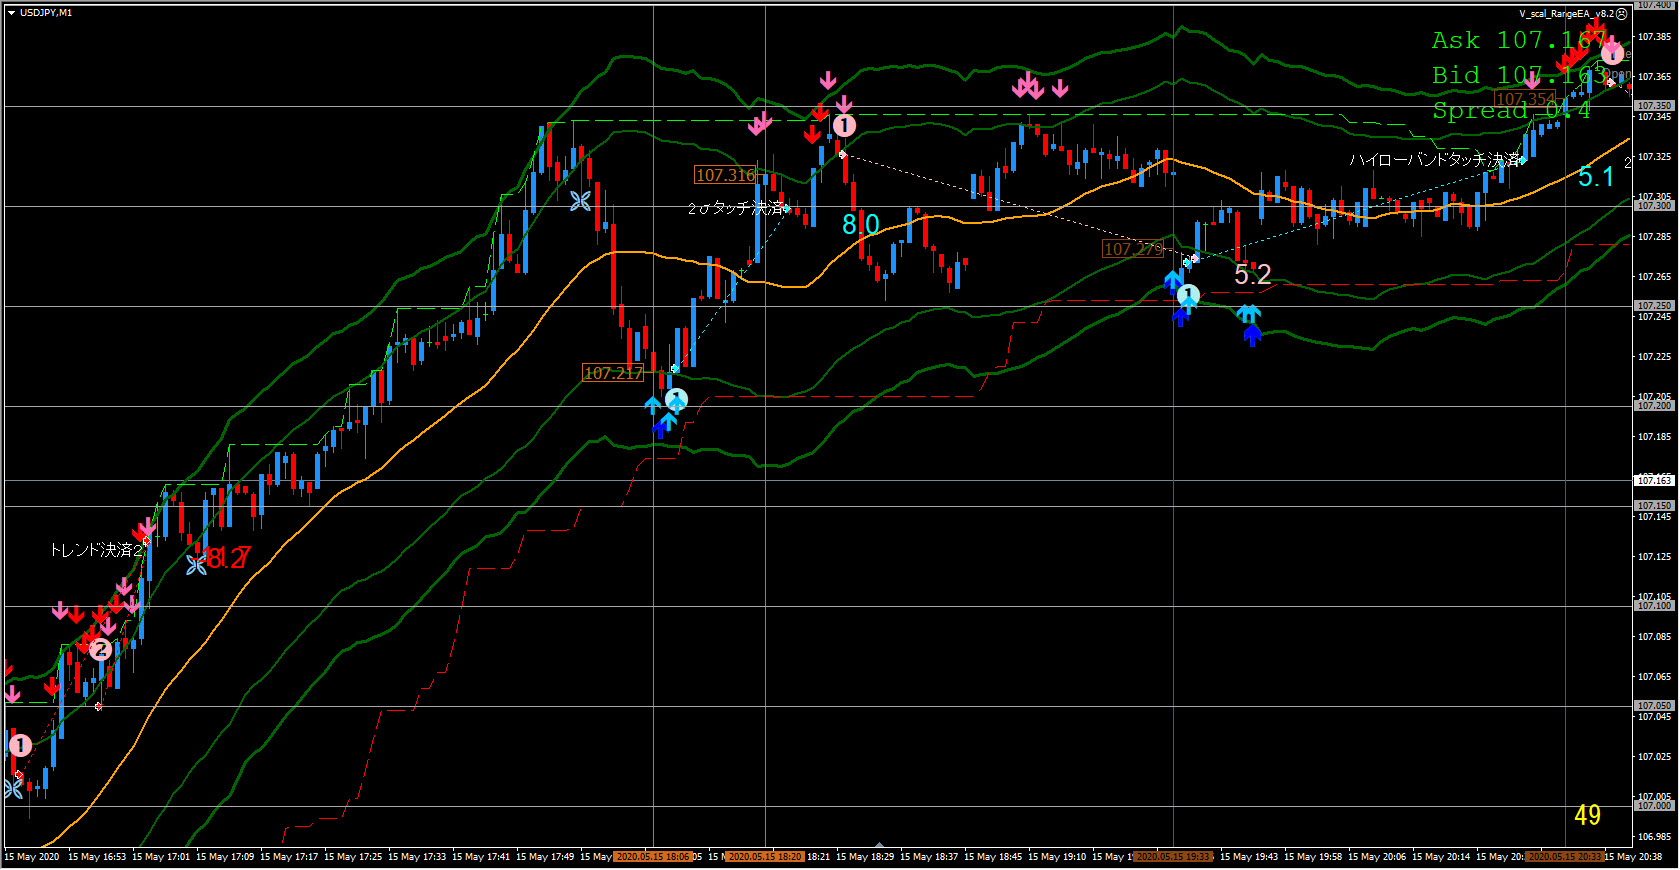Select the dark-blue up arrow lowest below 5.2
The height and width of the screenshot is (870, 1680).
tap(1253, 336)
